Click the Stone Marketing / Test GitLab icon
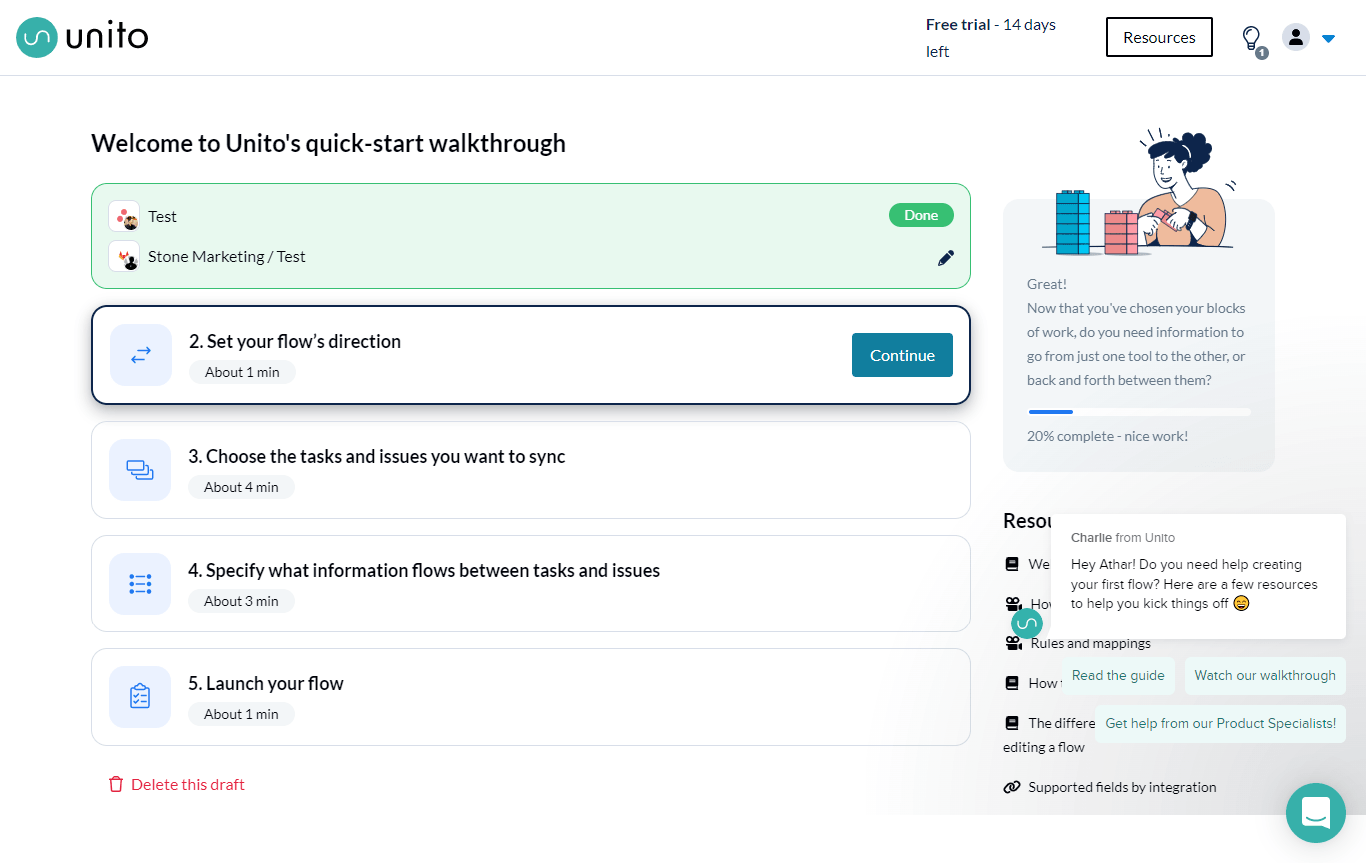Image resolution: width=1366 pixels, height=863 pixels. [124, 256]
